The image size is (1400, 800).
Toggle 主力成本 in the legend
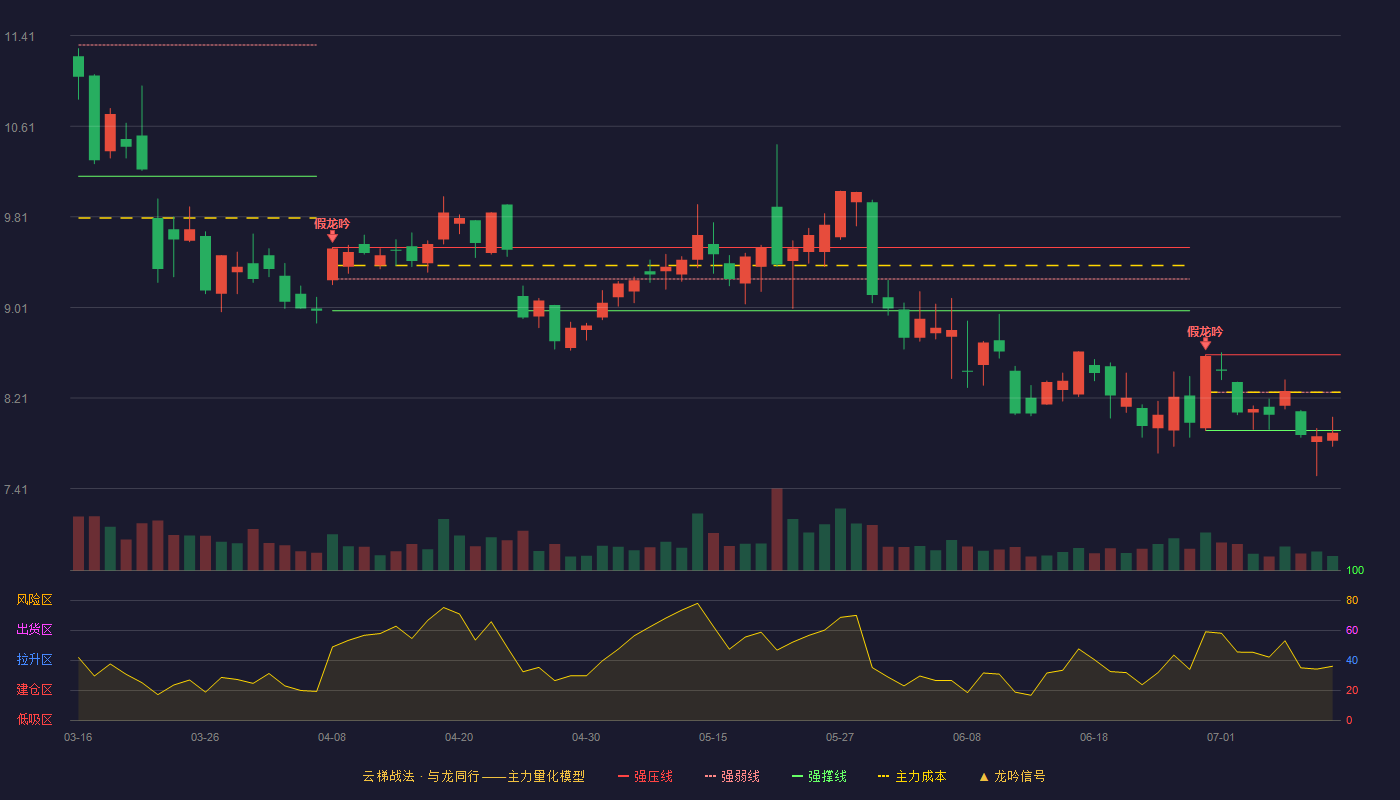click(912, 776)
